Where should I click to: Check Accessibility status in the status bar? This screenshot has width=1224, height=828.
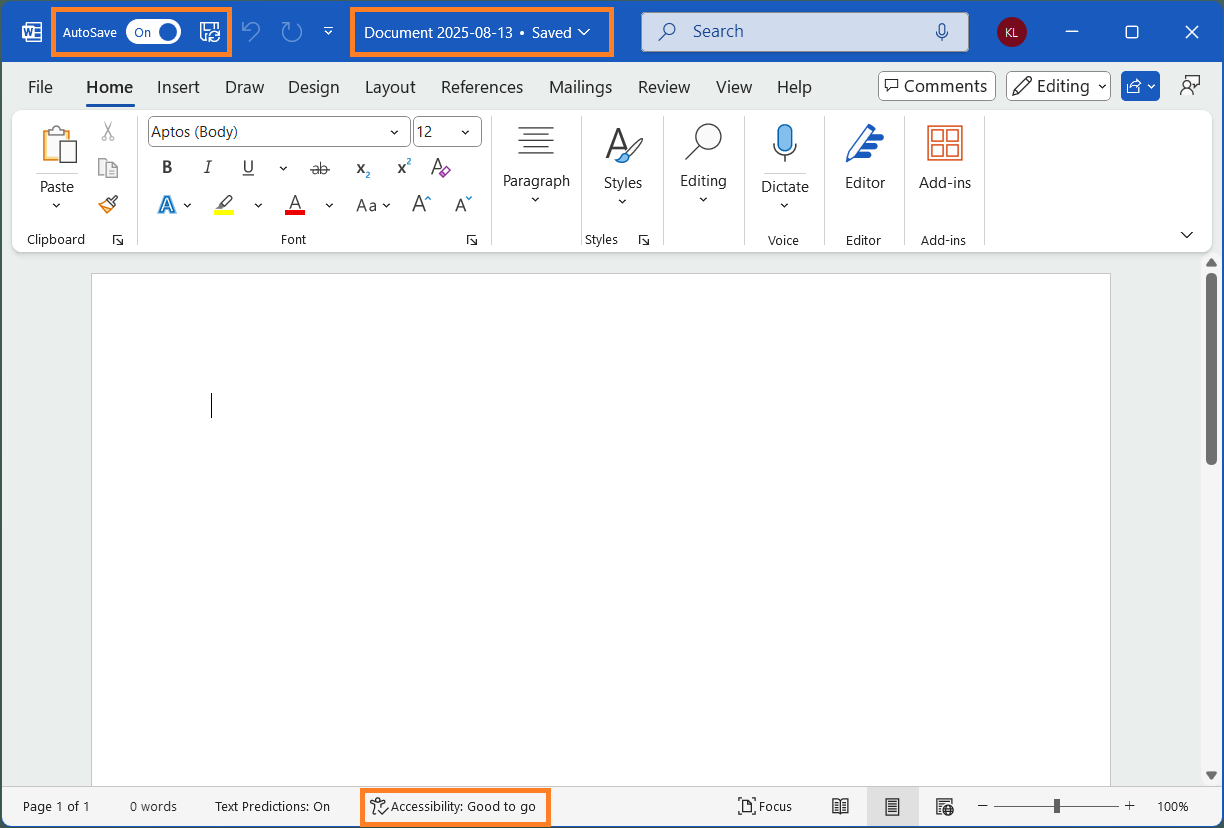pyautogui.click(x=455, y=806)
